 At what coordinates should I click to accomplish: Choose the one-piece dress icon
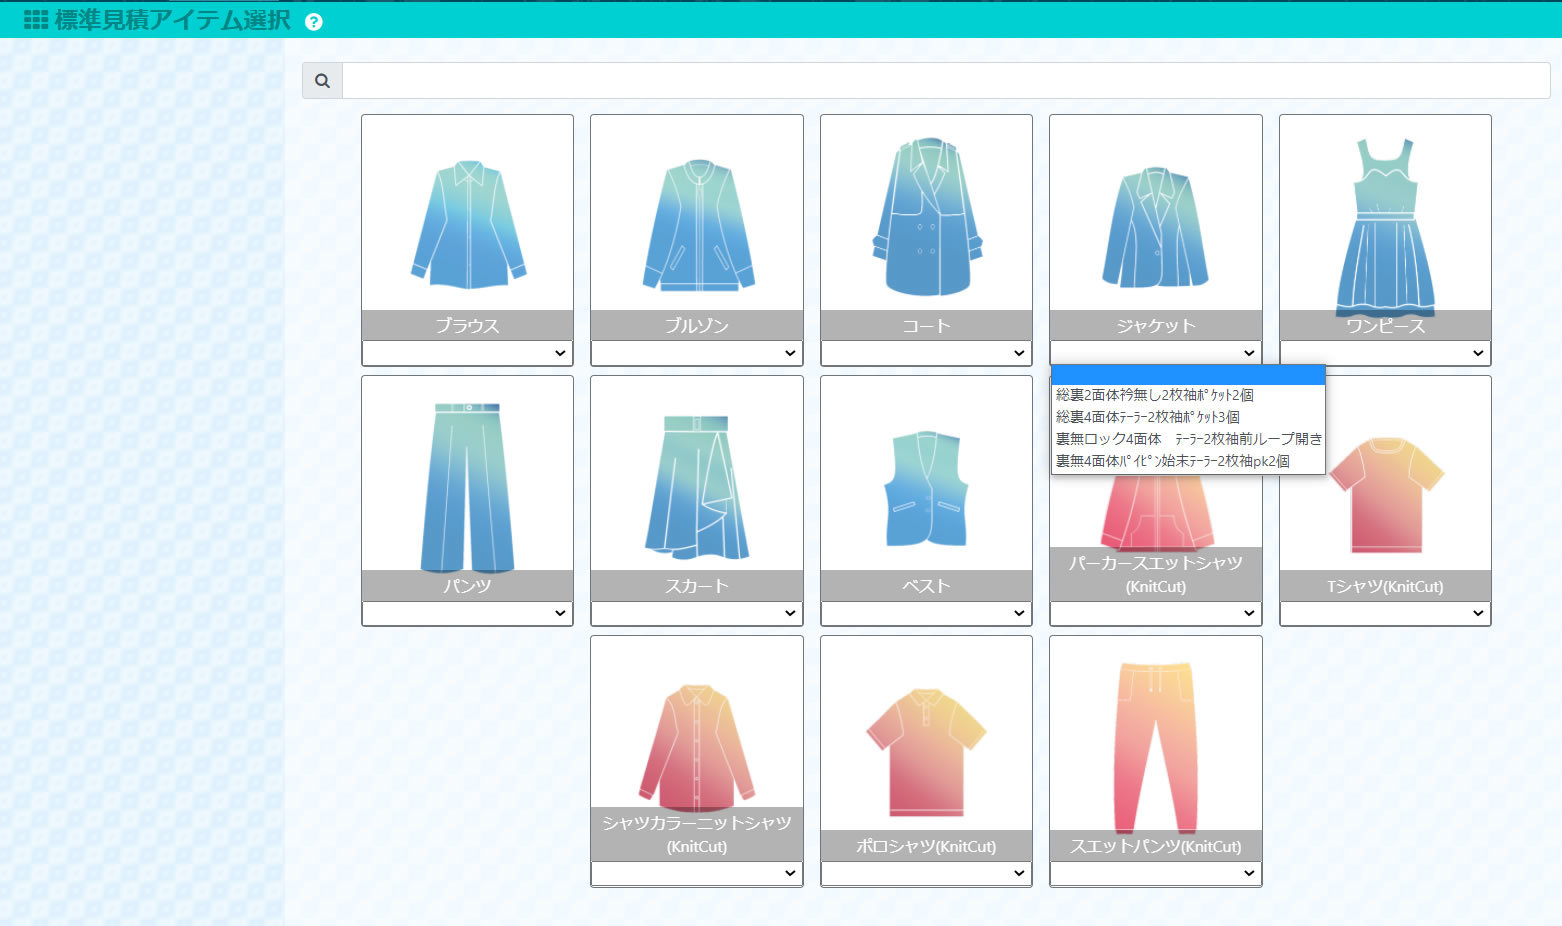[x=1385, y=227]
